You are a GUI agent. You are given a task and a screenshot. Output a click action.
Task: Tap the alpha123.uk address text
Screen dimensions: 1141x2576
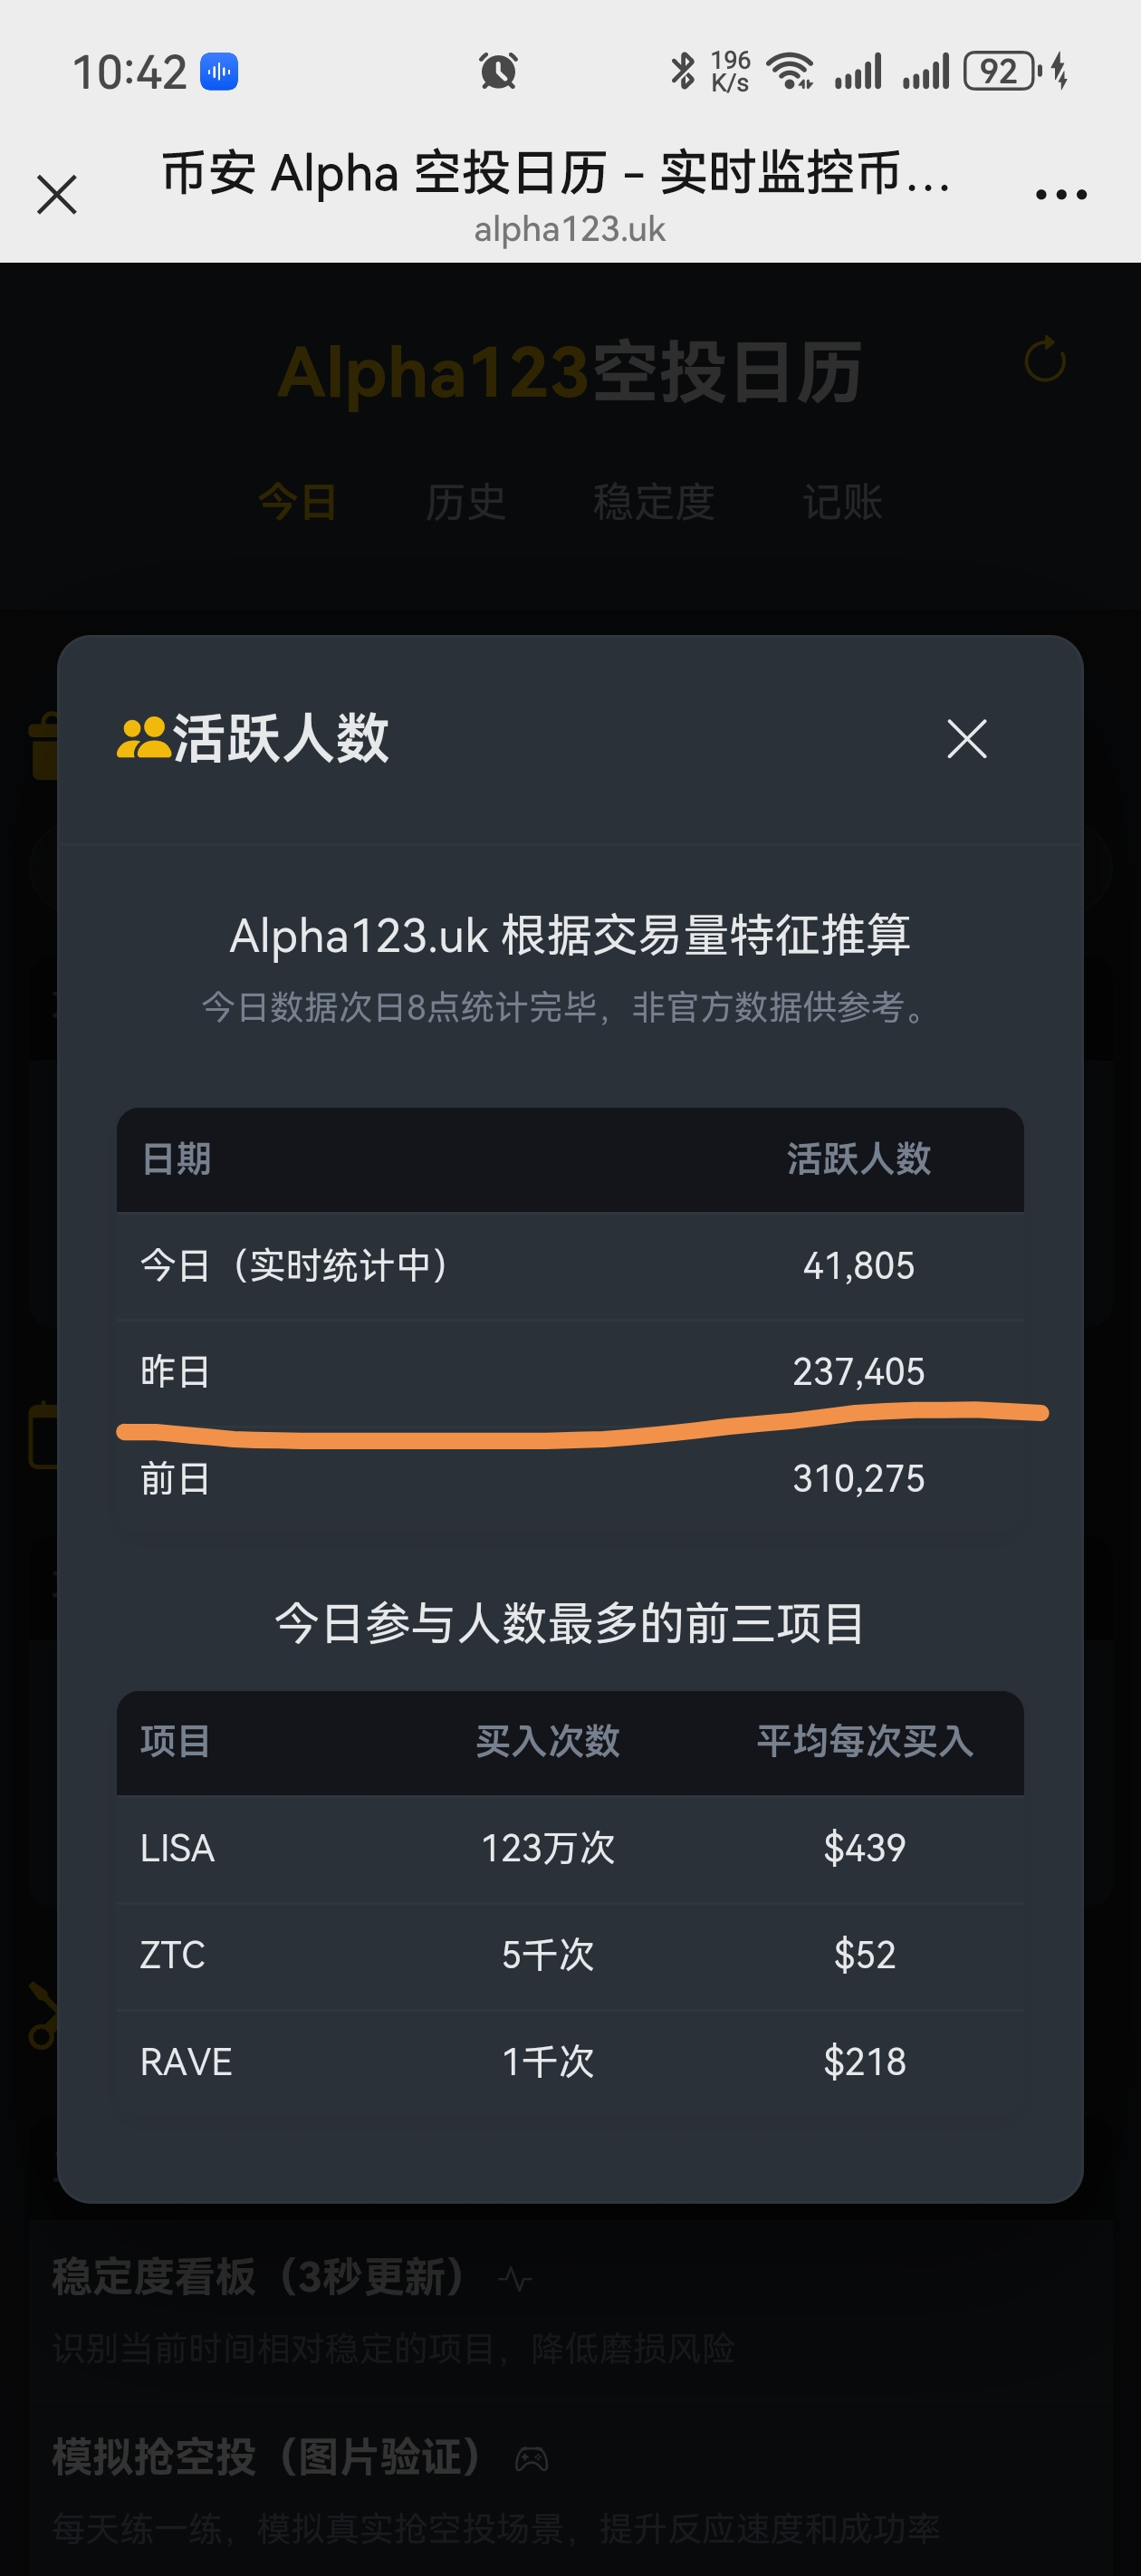tap(569, 230)
